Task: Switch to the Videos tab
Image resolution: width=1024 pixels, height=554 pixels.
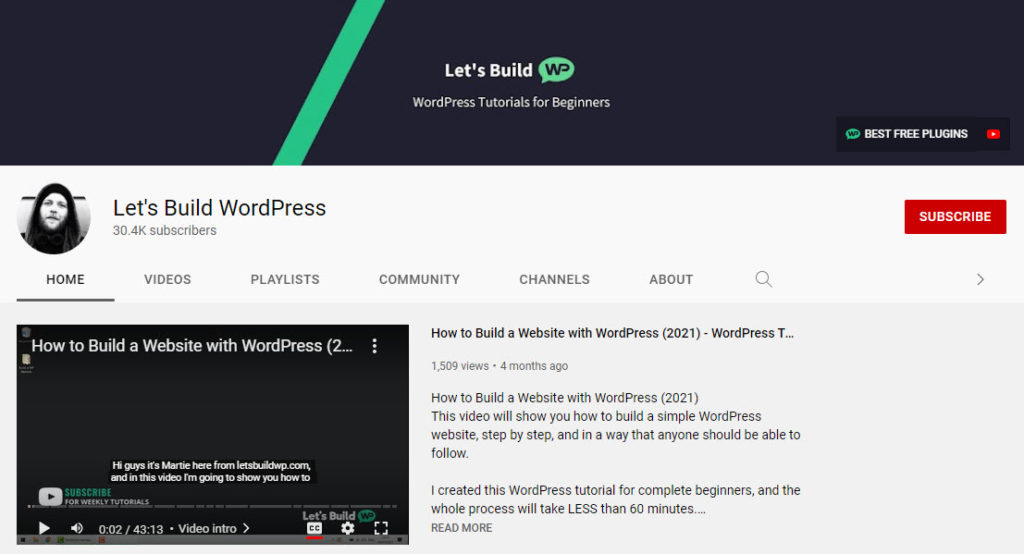Action: tap(167, 279)
